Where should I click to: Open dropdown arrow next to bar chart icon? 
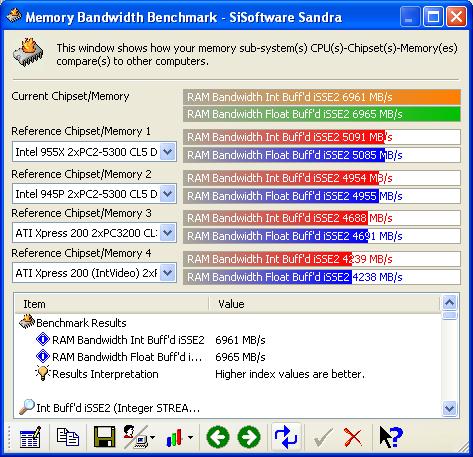(190, 437)
